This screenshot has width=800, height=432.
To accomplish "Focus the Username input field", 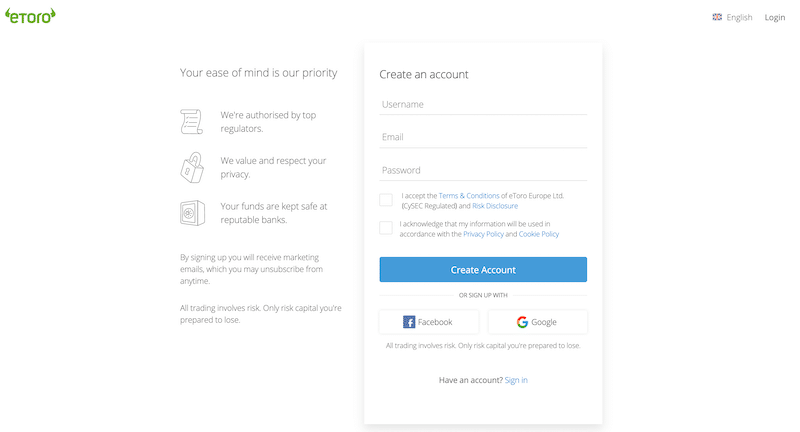I will 483,104.
